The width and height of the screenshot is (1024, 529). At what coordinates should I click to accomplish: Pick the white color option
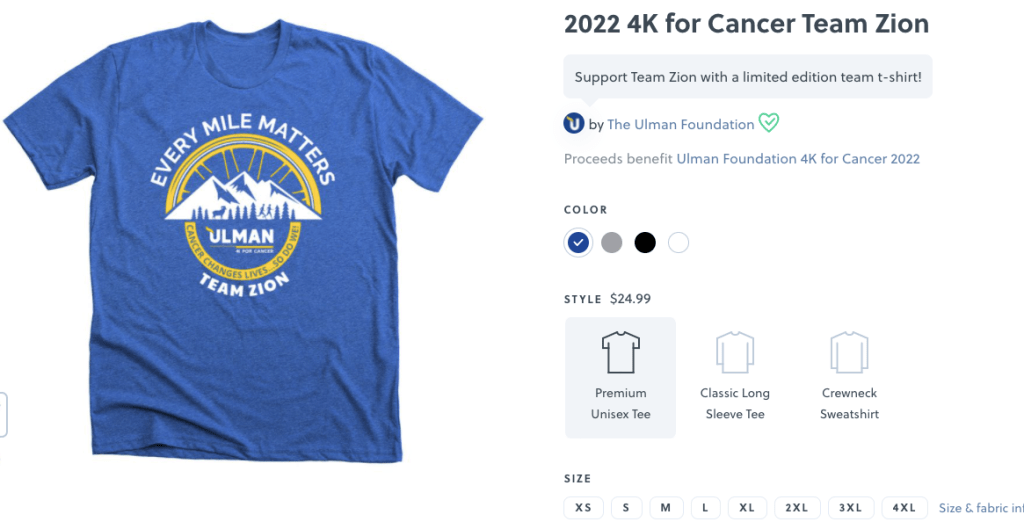(679, 243)
